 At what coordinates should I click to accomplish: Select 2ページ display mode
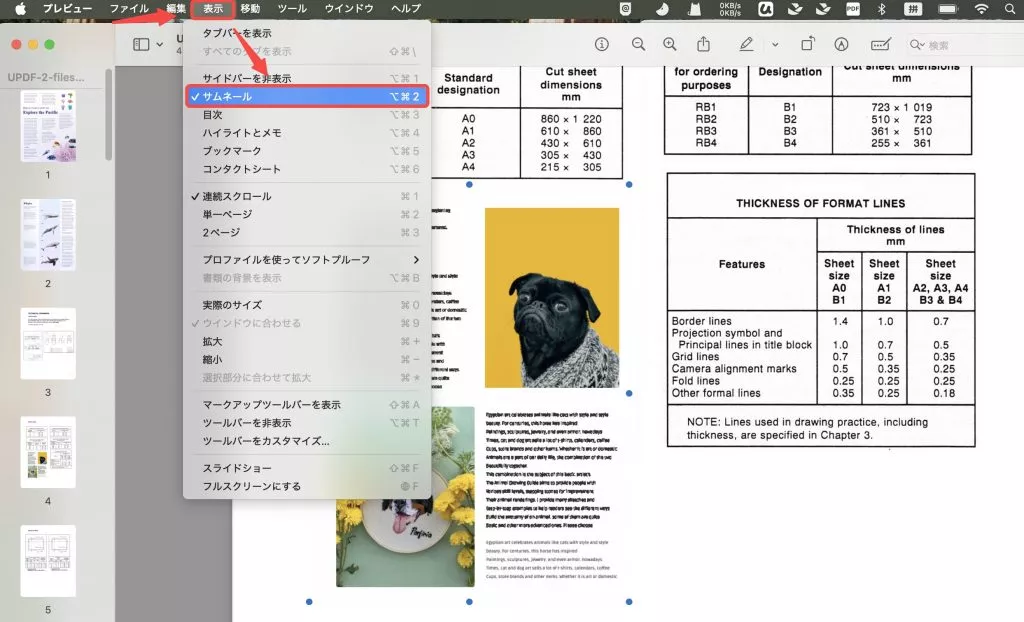click(x=307, y=233)
